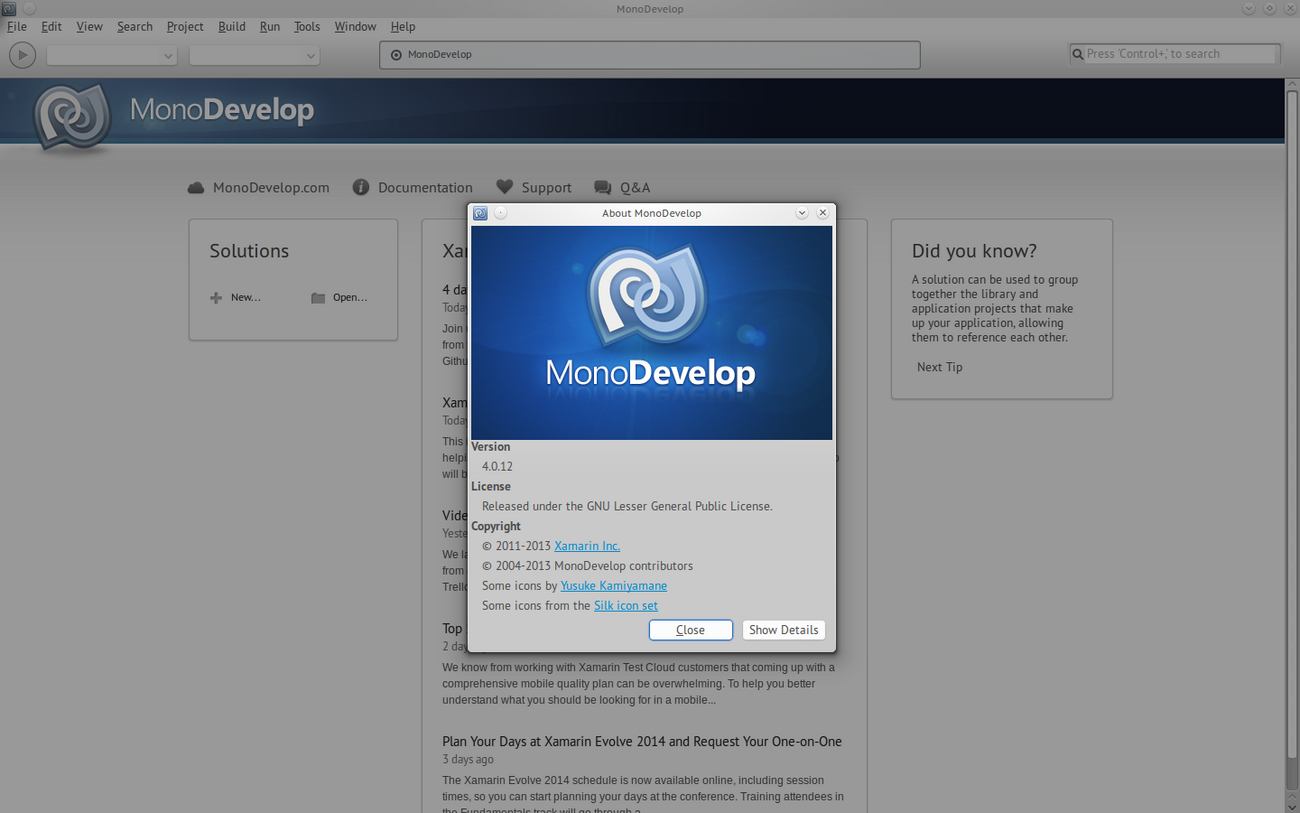Click the MonoDevelop logo in header banner
This screenshot has width=1300, height=813.
pyautogui.click(x=72, y=118)
